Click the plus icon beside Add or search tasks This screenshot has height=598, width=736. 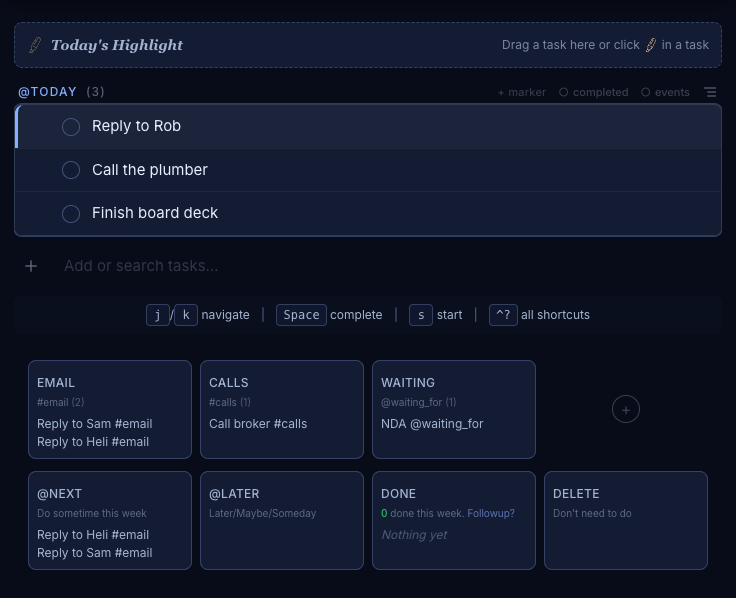31,266
